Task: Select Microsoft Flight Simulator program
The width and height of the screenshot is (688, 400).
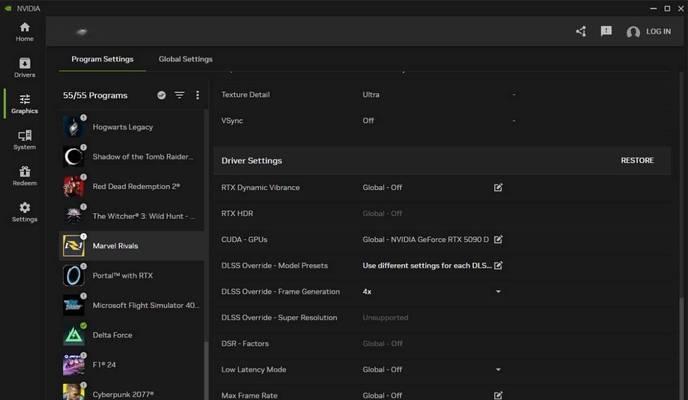Action: click(x=131, y=305)
